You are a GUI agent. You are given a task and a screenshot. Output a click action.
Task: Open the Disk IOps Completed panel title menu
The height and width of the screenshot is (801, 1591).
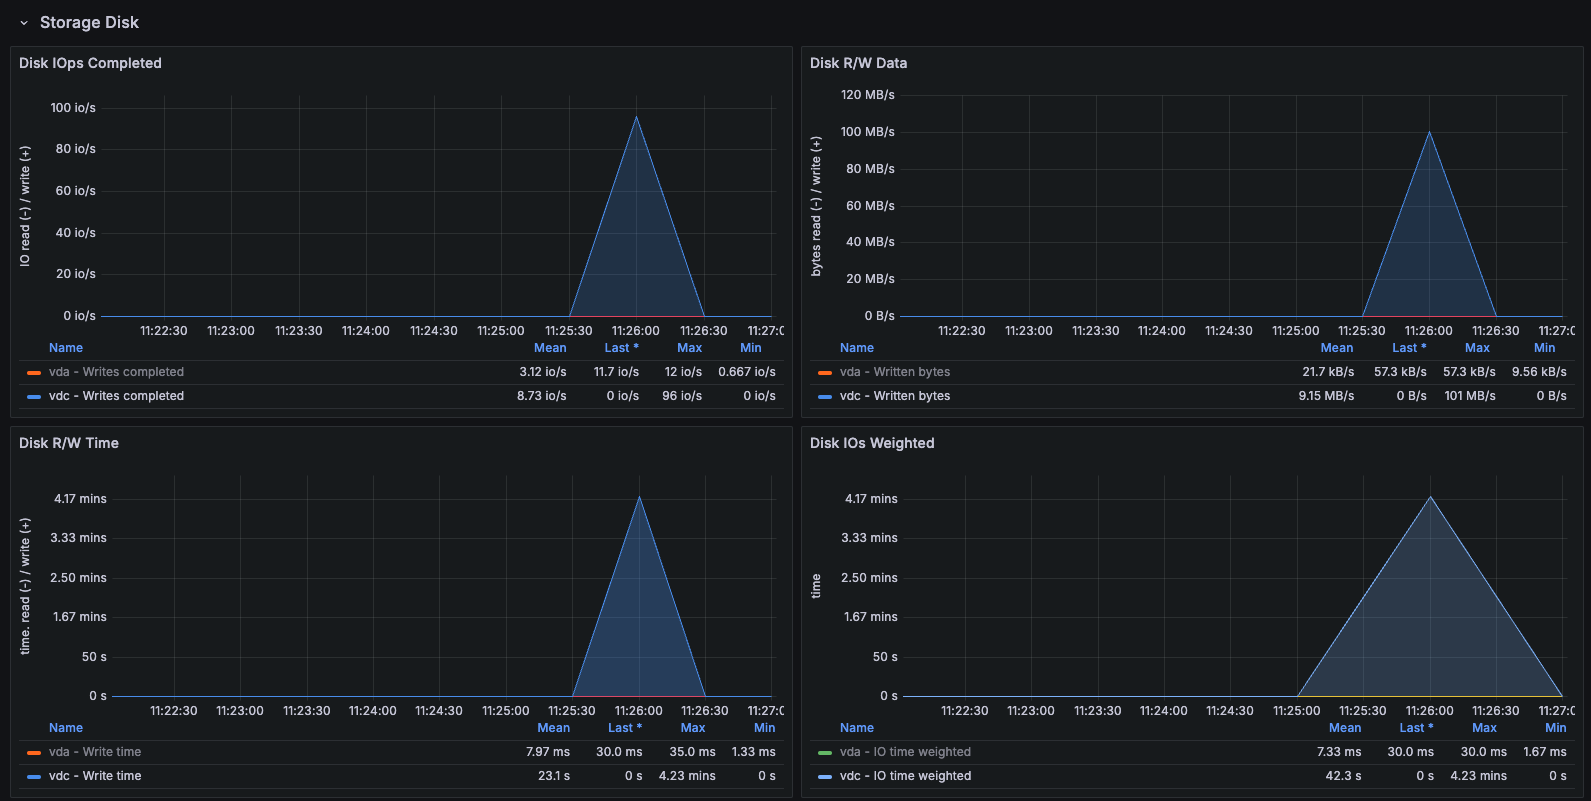coord(90,63)
